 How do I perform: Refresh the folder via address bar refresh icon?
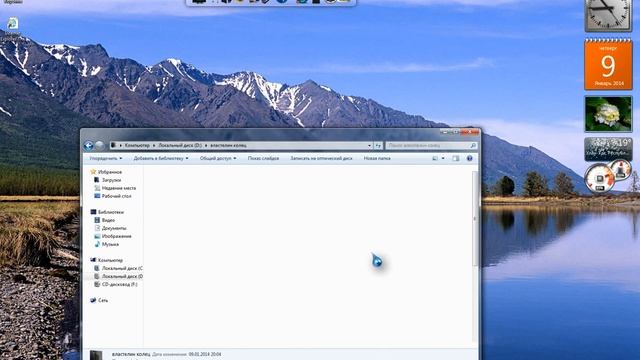tap(378, 145)
